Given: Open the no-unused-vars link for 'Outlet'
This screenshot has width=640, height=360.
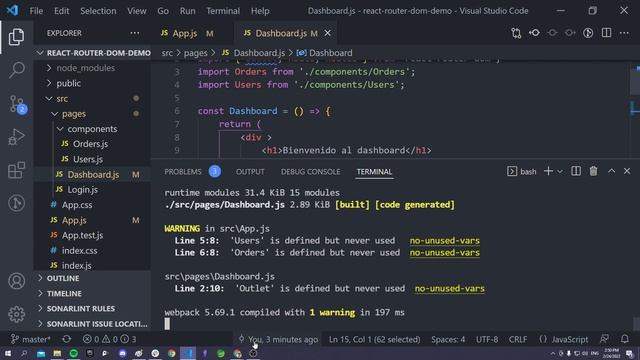Looking at the screenshot, I should (x=449, y=289).
